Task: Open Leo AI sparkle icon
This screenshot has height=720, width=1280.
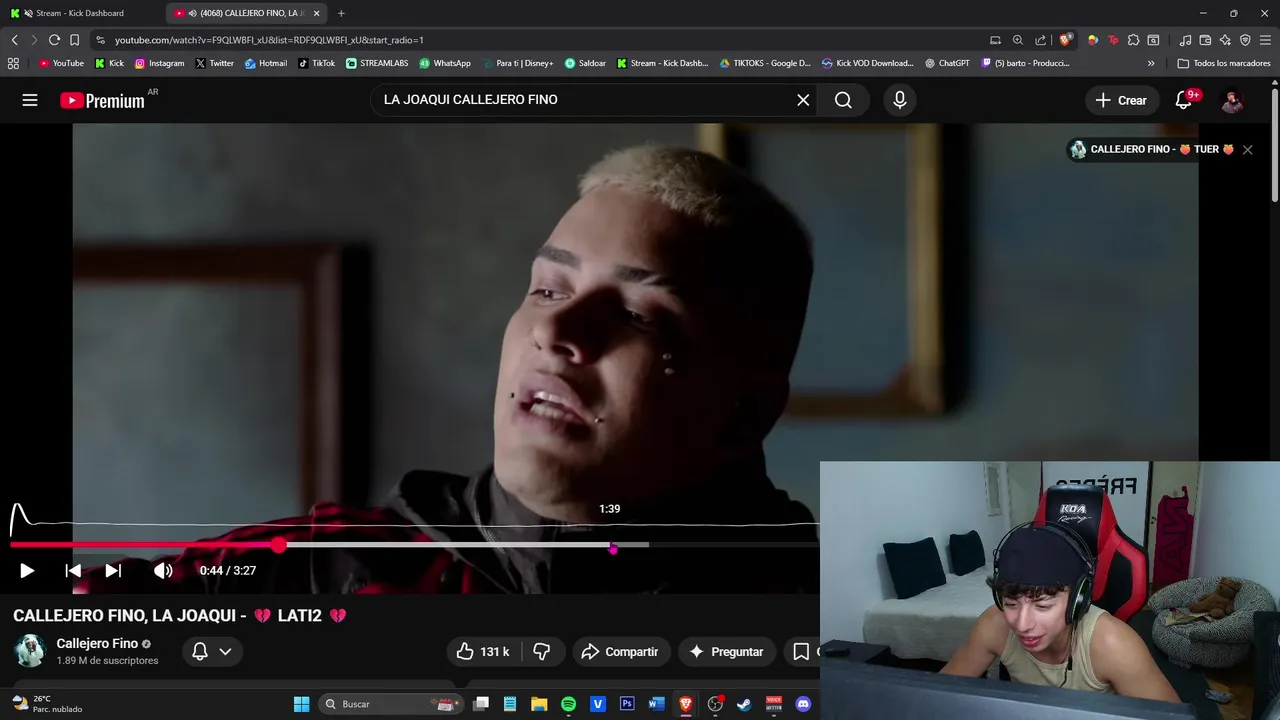Action: pos(1225,40)
